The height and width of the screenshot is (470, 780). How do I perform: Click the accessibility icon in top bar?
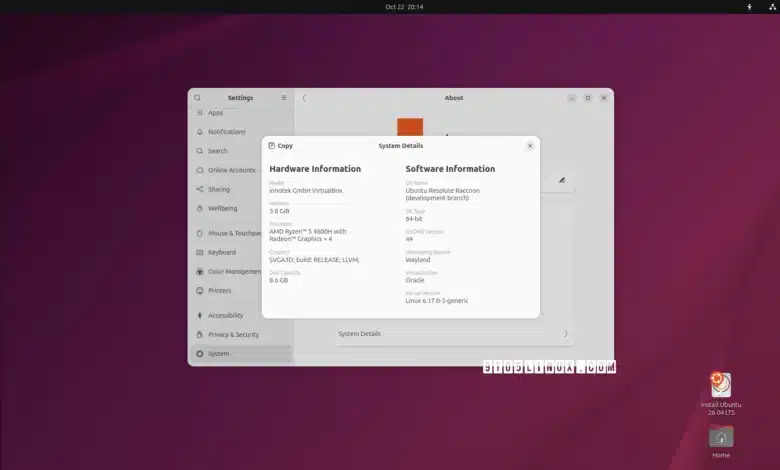click(749, 7)
